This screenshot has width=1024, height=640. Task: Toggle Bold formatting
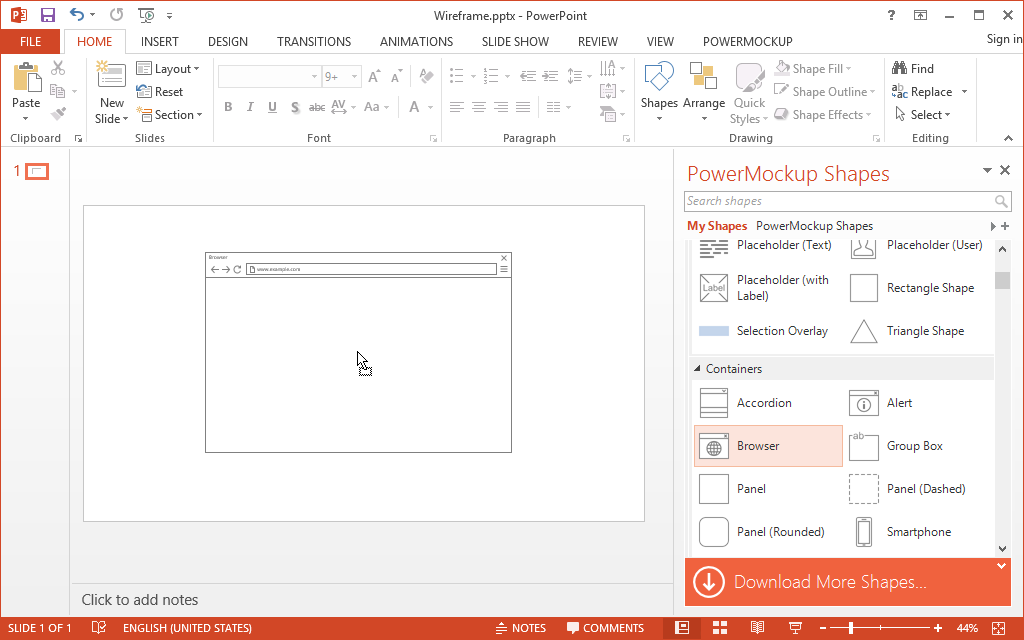(x=228, y=107)
